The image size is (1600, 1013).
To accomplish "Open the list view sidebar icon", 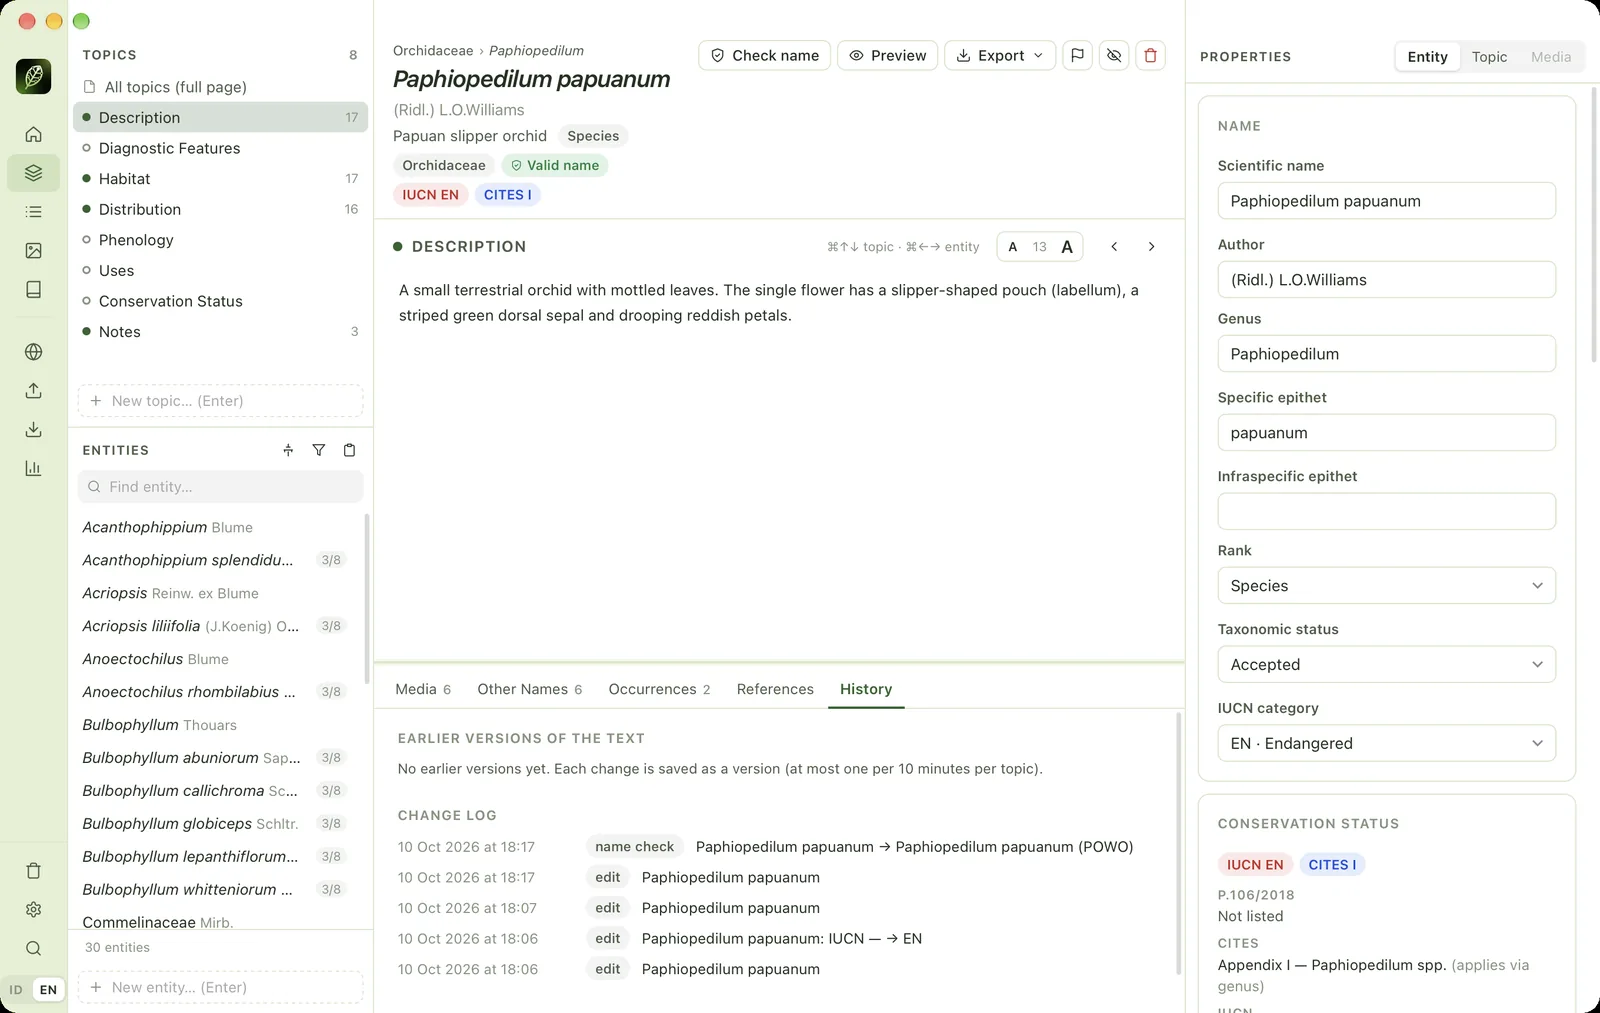I will [x=33, y=212].
